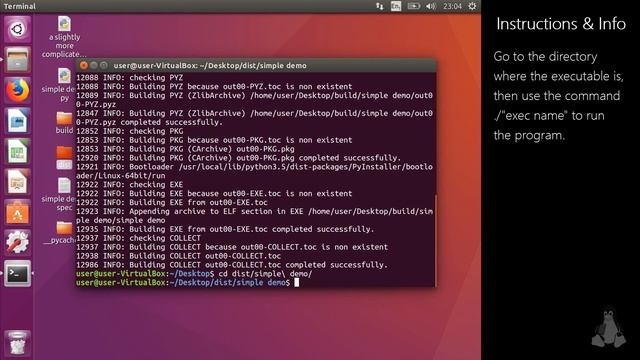The width and height of the screenshot is (640, 360).
Task: Maximize the terminal window
Action: (104, 65)
